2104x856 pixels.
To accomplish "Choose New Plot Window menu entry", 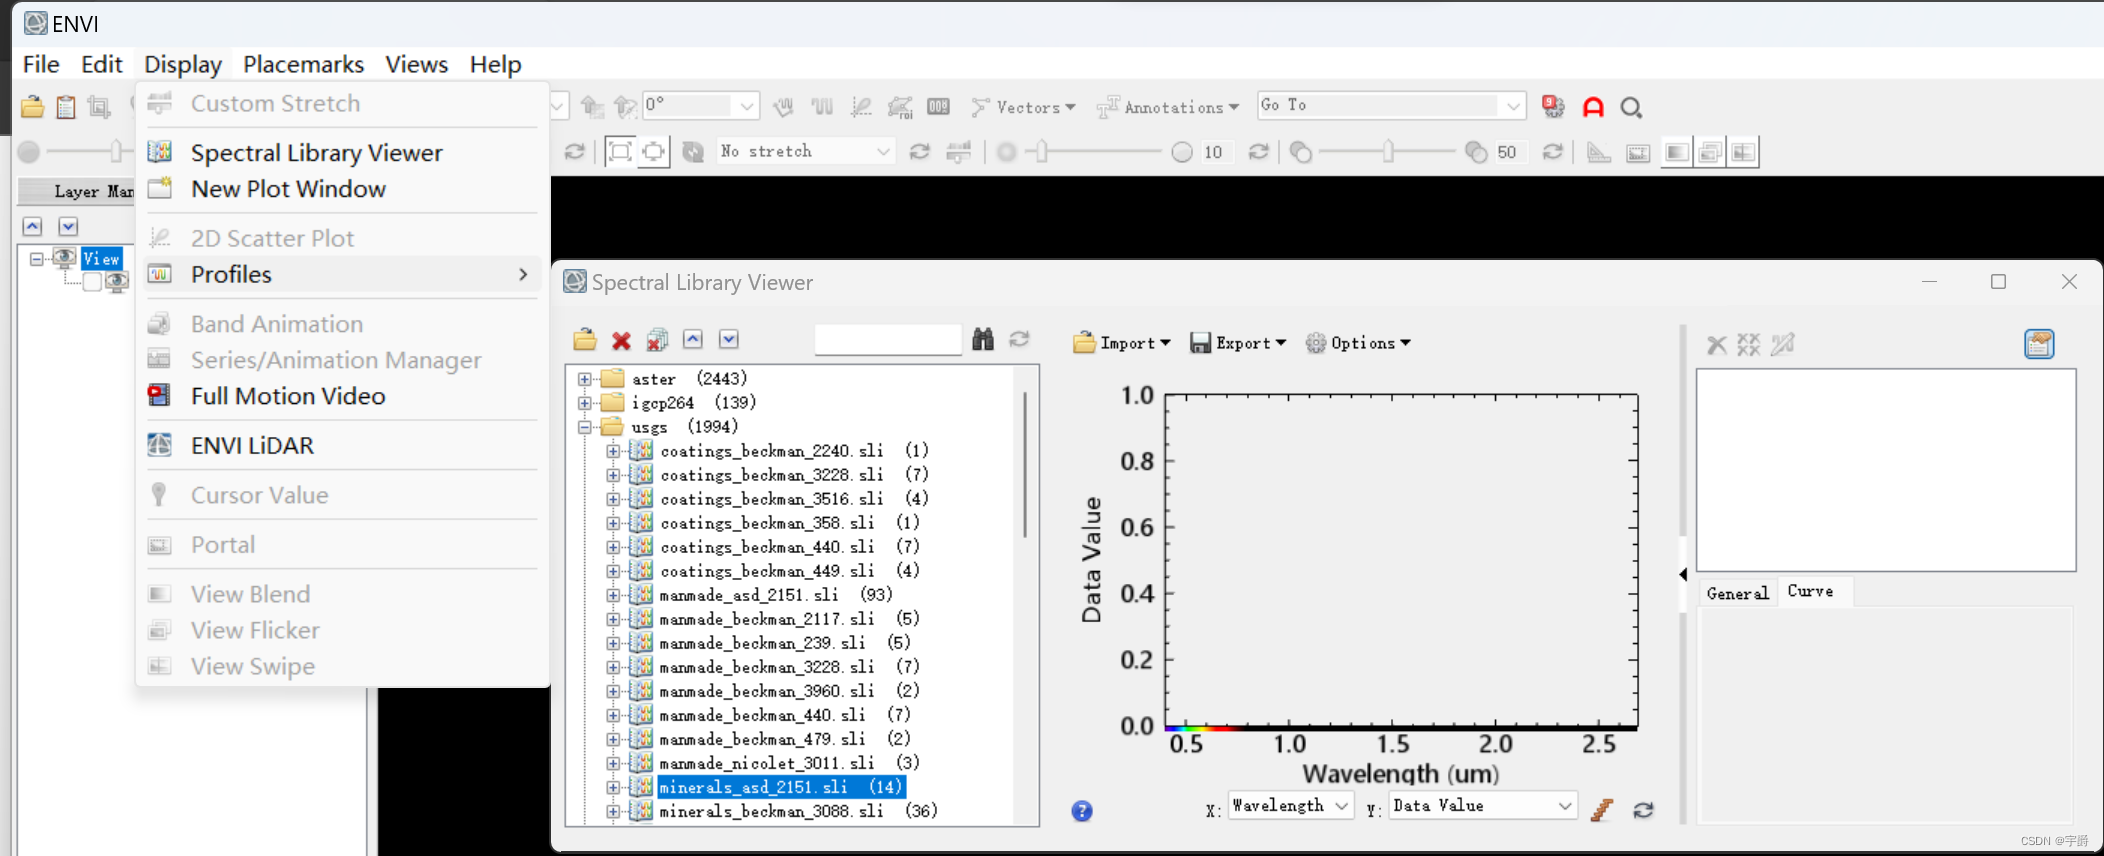I will 342,189.
